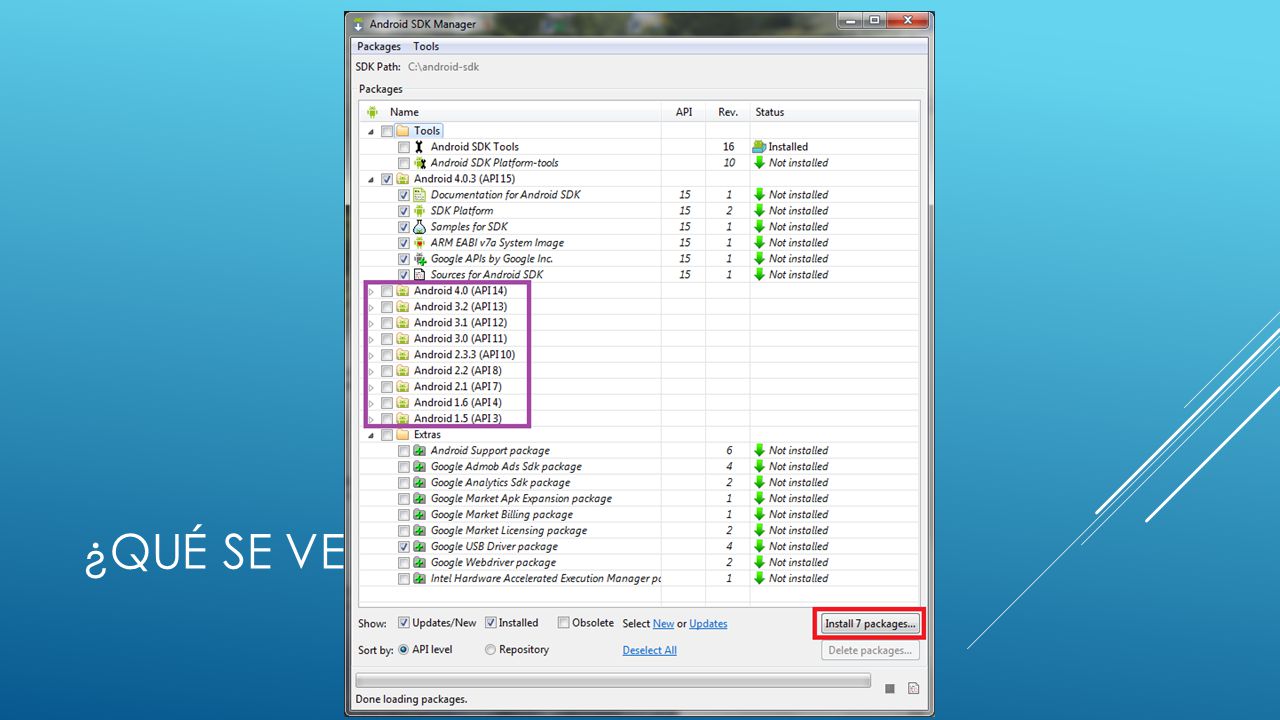Expand the Android 3.2 (API 13) node

[372, 307]
